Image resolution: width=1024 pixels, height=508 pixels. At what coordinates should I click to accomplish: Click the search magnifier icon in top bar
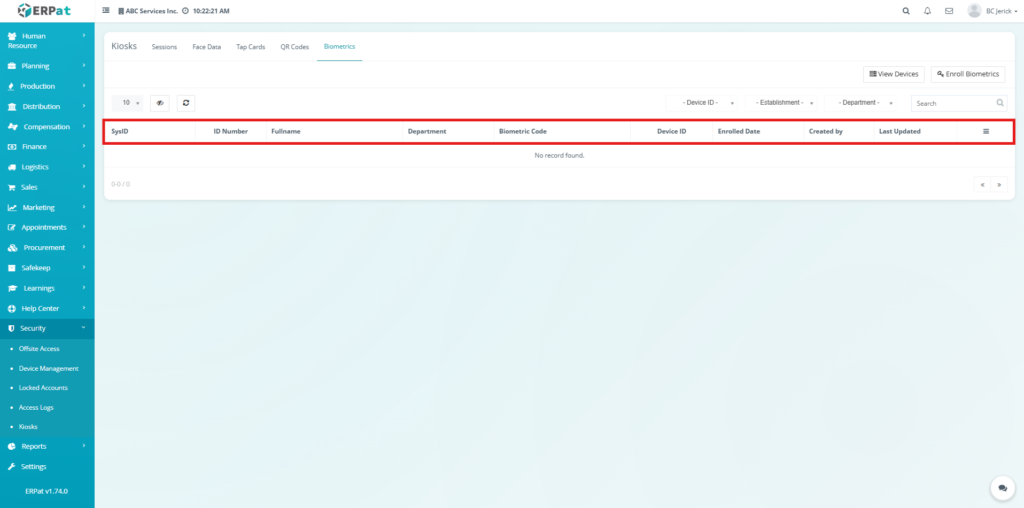pyautogui.click(x=906, y=11)
